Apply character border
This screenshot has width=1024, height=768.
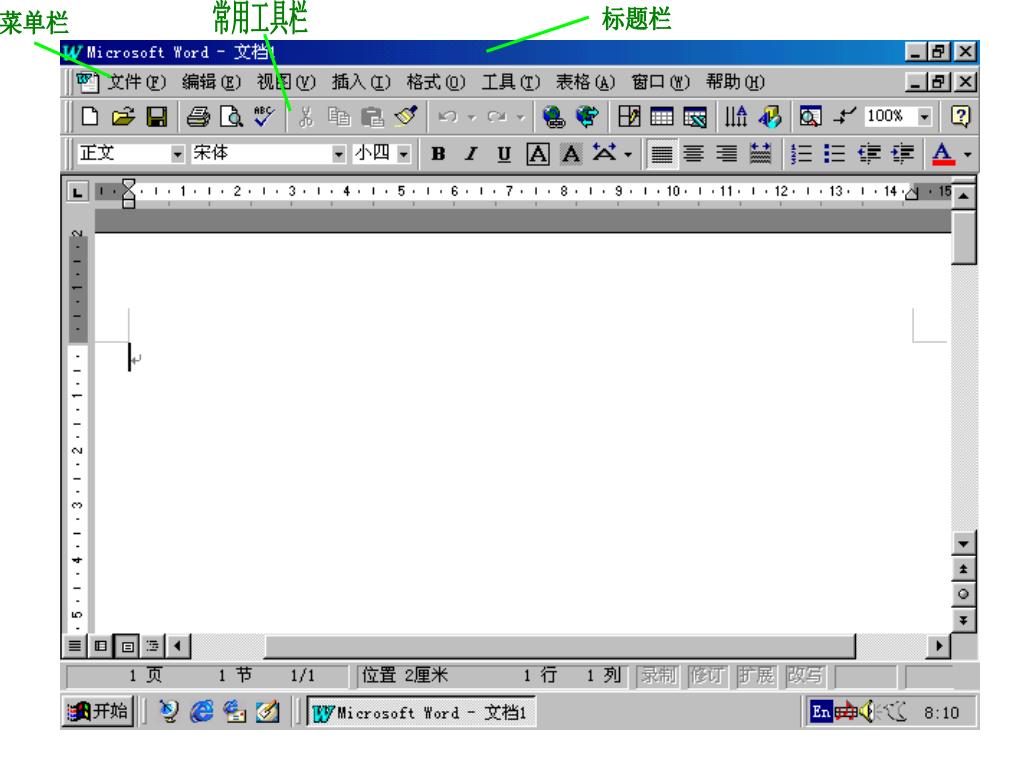pos(537,154)
